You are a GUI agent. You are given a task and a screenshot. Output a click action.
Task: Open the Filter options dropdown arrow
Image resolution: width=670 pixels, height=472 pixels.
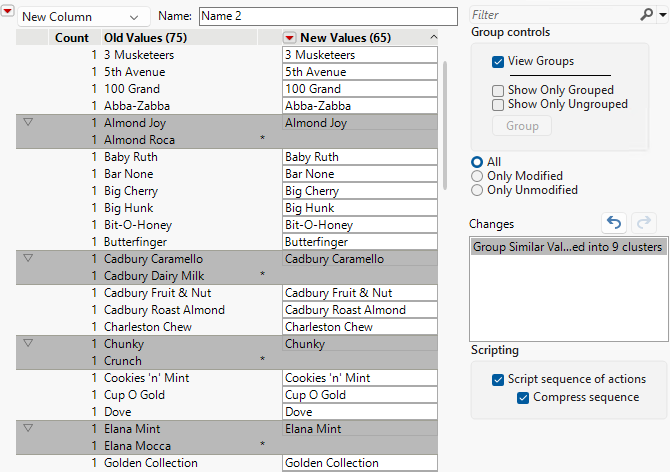[x=663, y=15]
